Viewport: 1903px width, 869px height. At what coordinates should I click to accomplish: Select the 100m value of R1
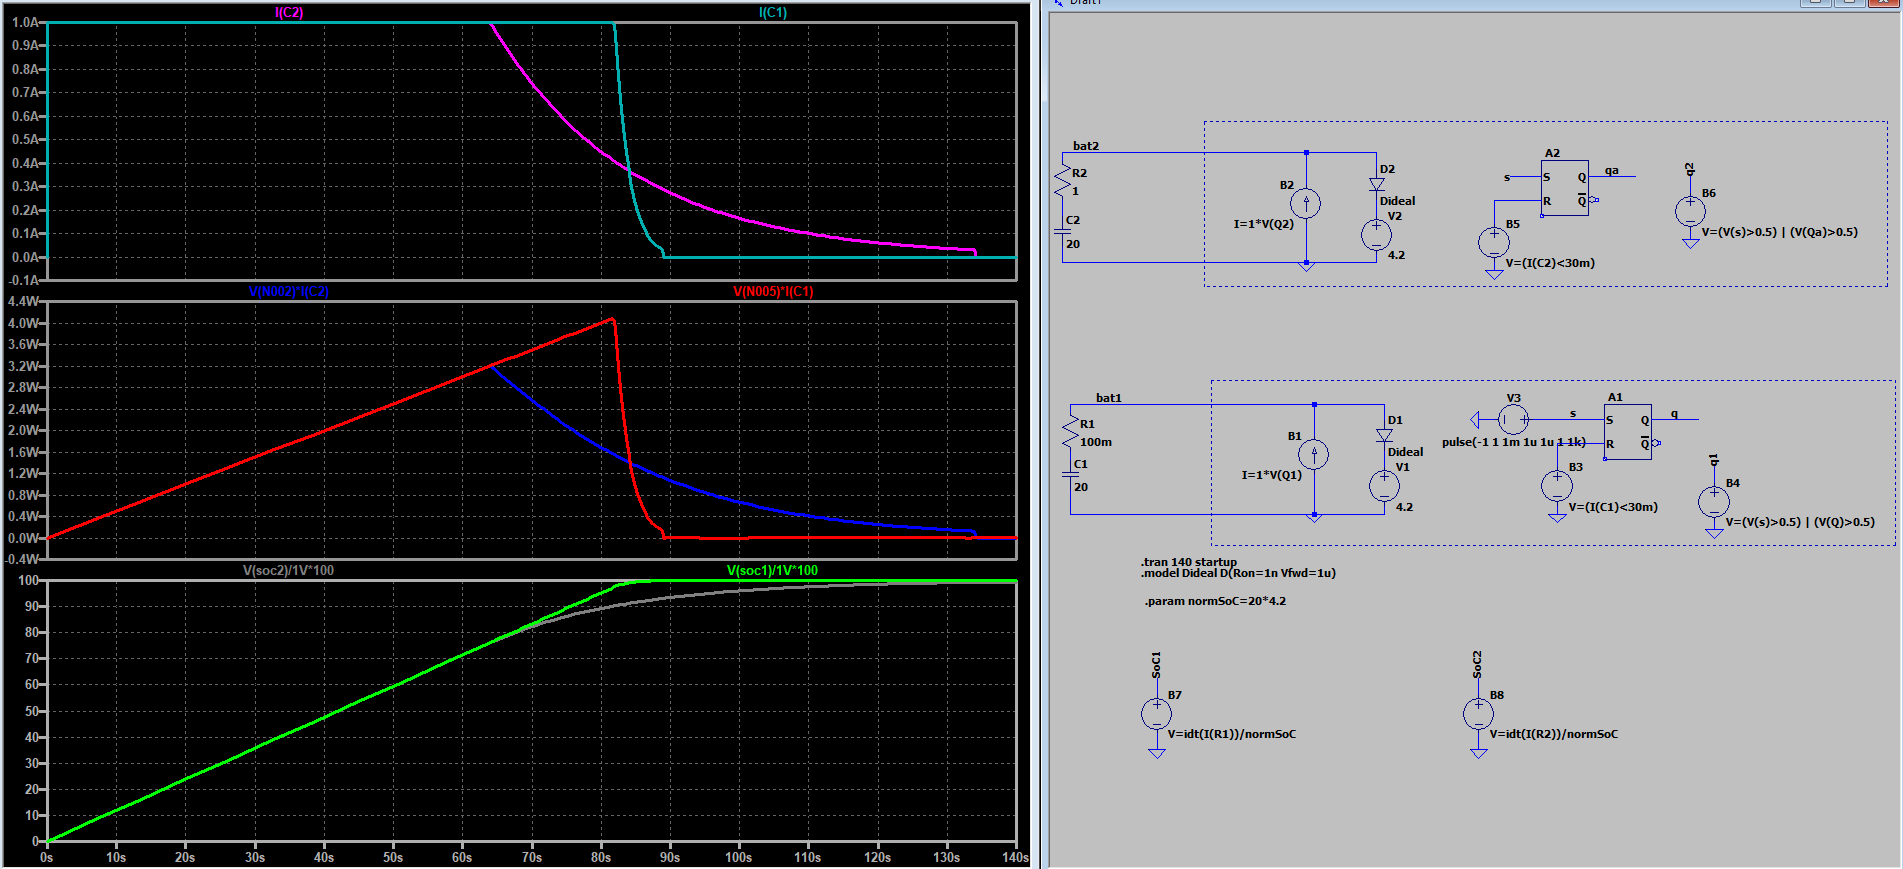point(1096,442)
